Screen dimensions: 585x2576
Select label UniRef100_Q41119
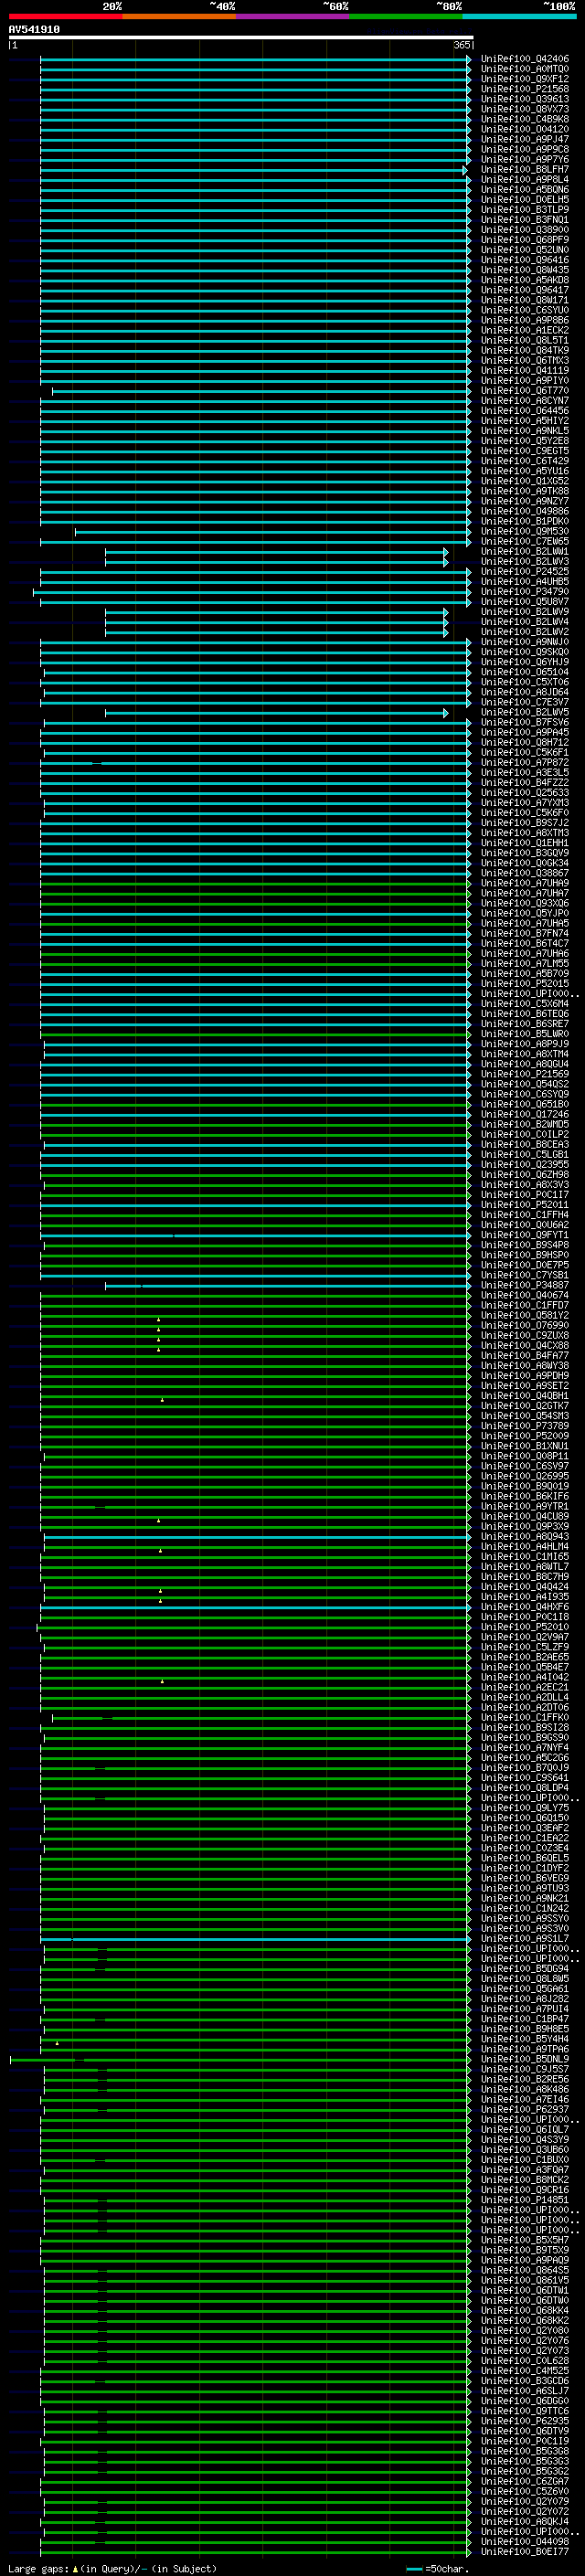[x=525, y=371]
